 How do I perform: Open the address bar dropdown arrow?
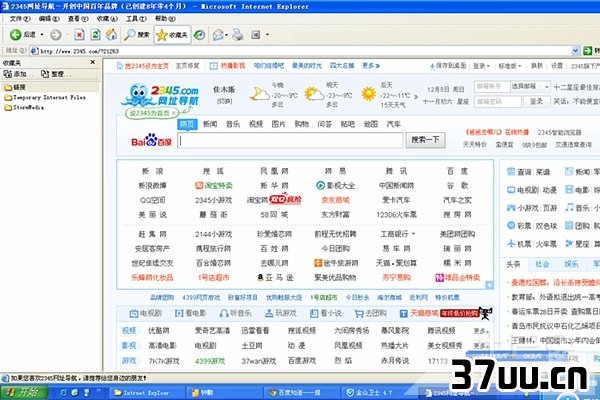pos(575,51)
